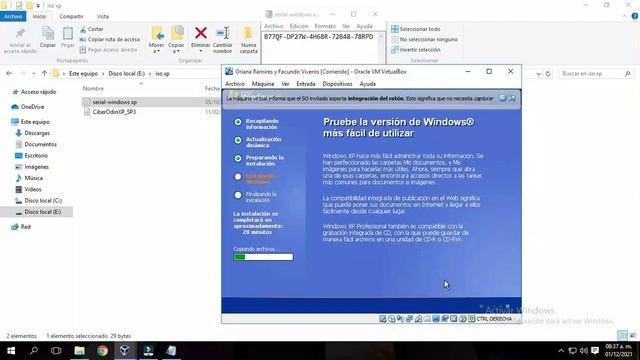640x360 pixels.
Task: Open the volume control in system tray
Action: (x=584, y=351)
